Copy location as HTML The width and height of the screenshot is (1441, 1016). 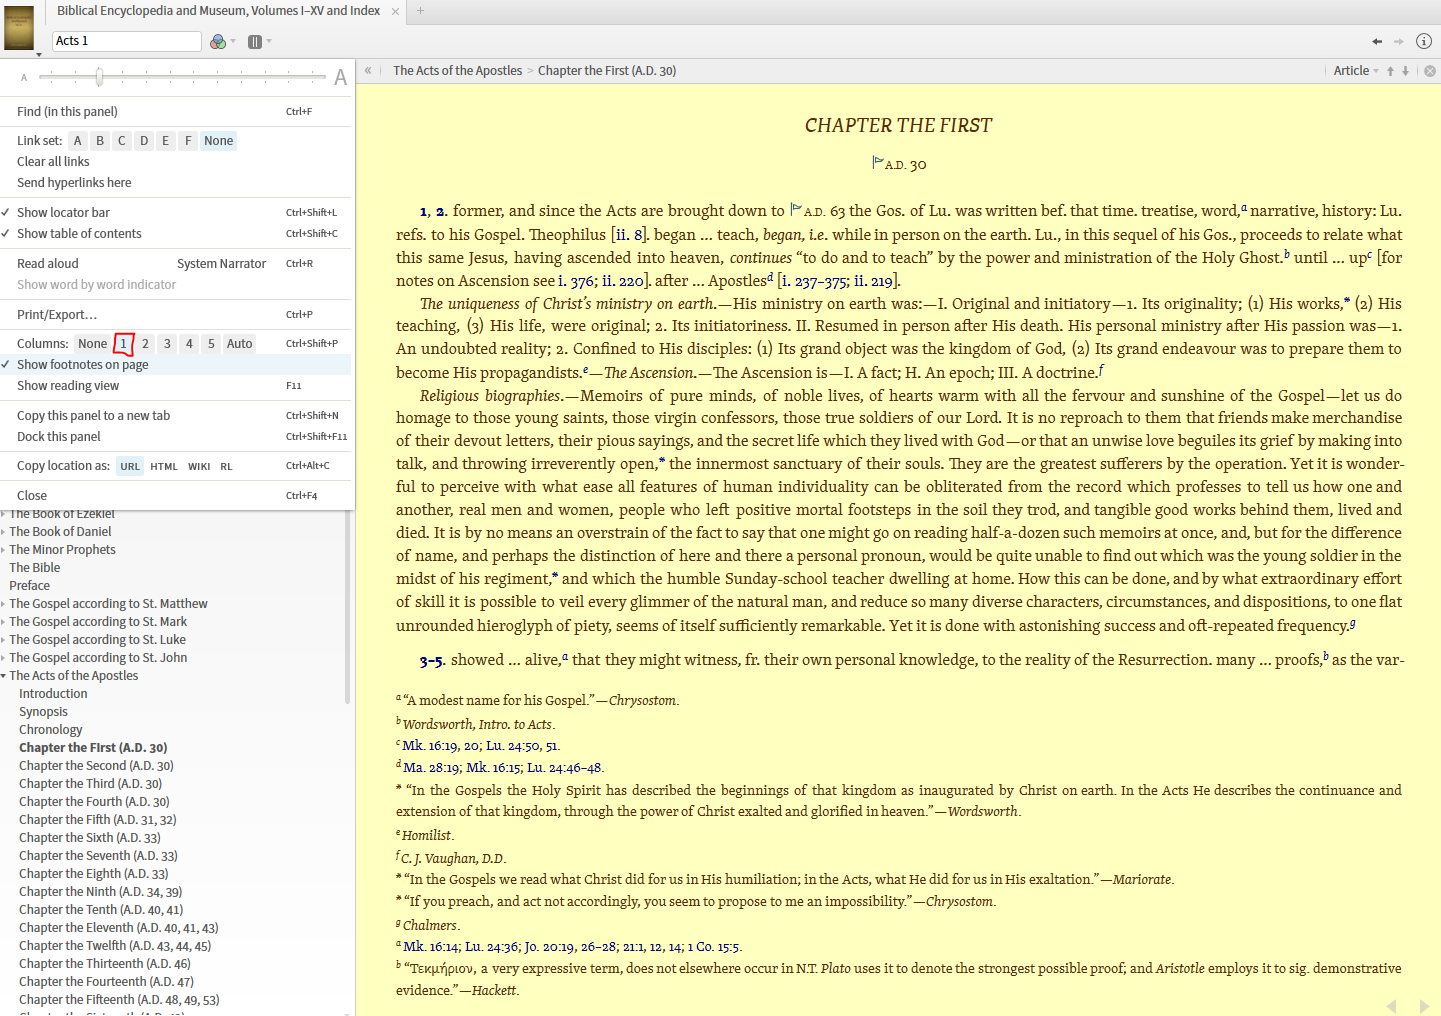pos(164,466)
